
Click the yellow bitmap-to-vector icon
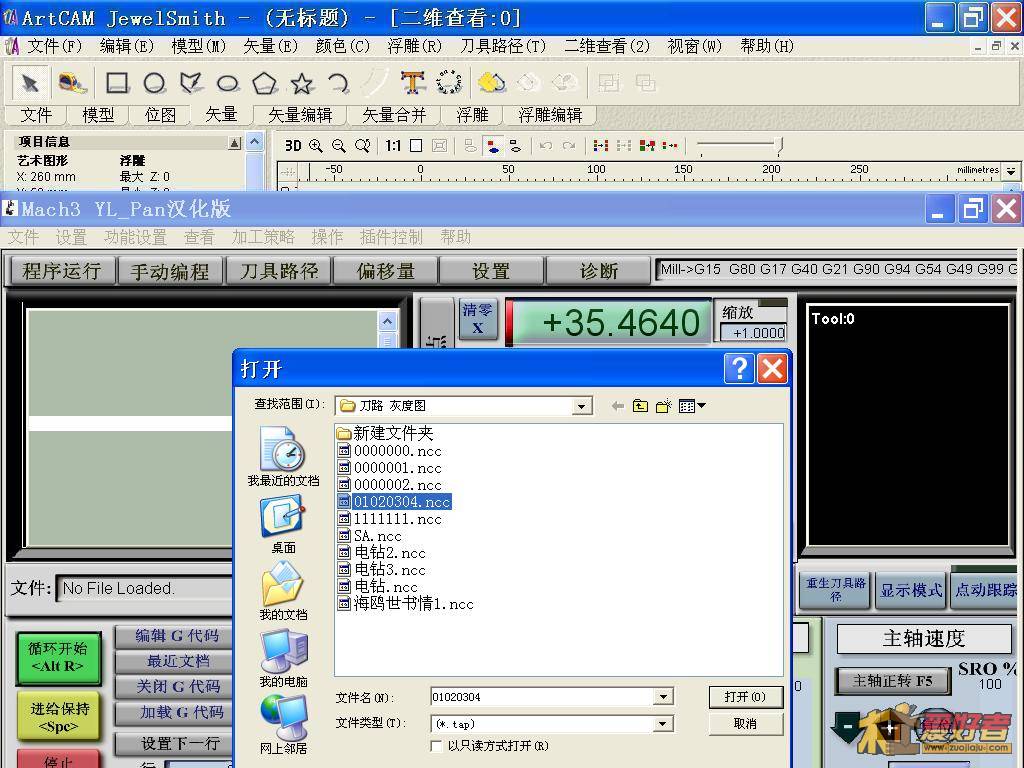pyautogui.click(x=491, y=83)
